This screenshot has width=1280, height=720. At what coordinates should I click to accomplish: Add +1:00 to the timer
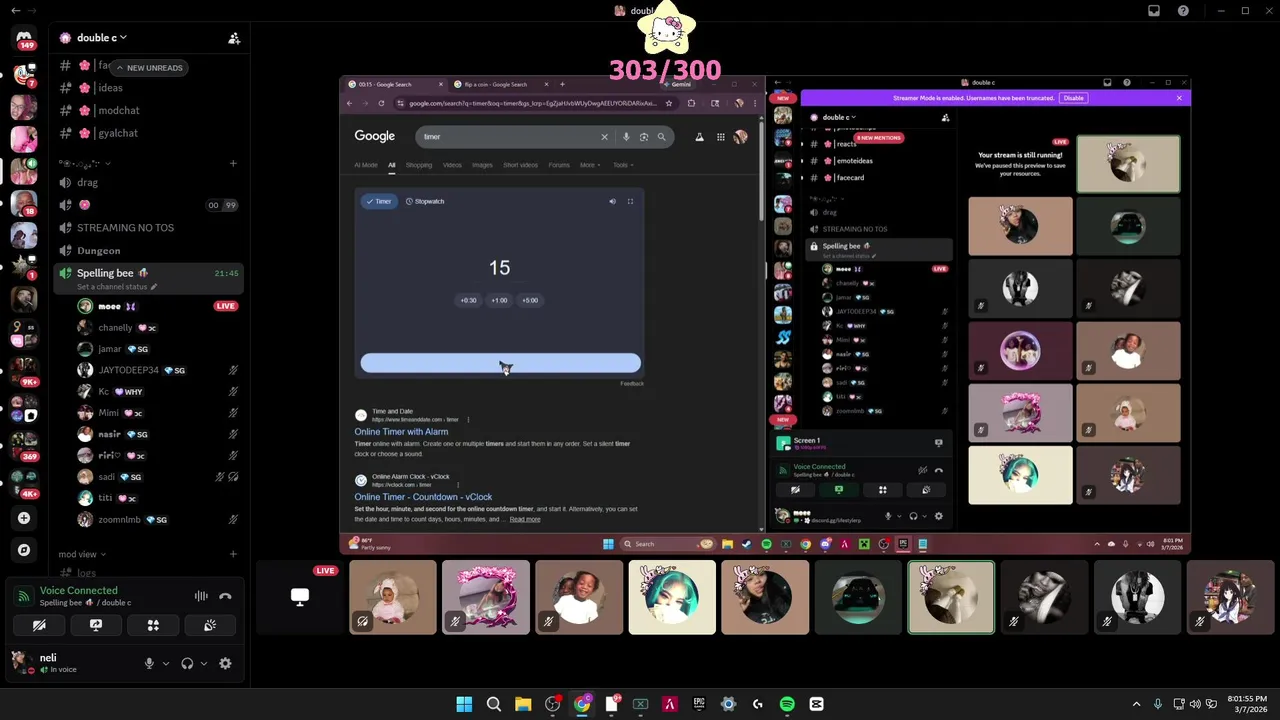[x=499, y=300]
